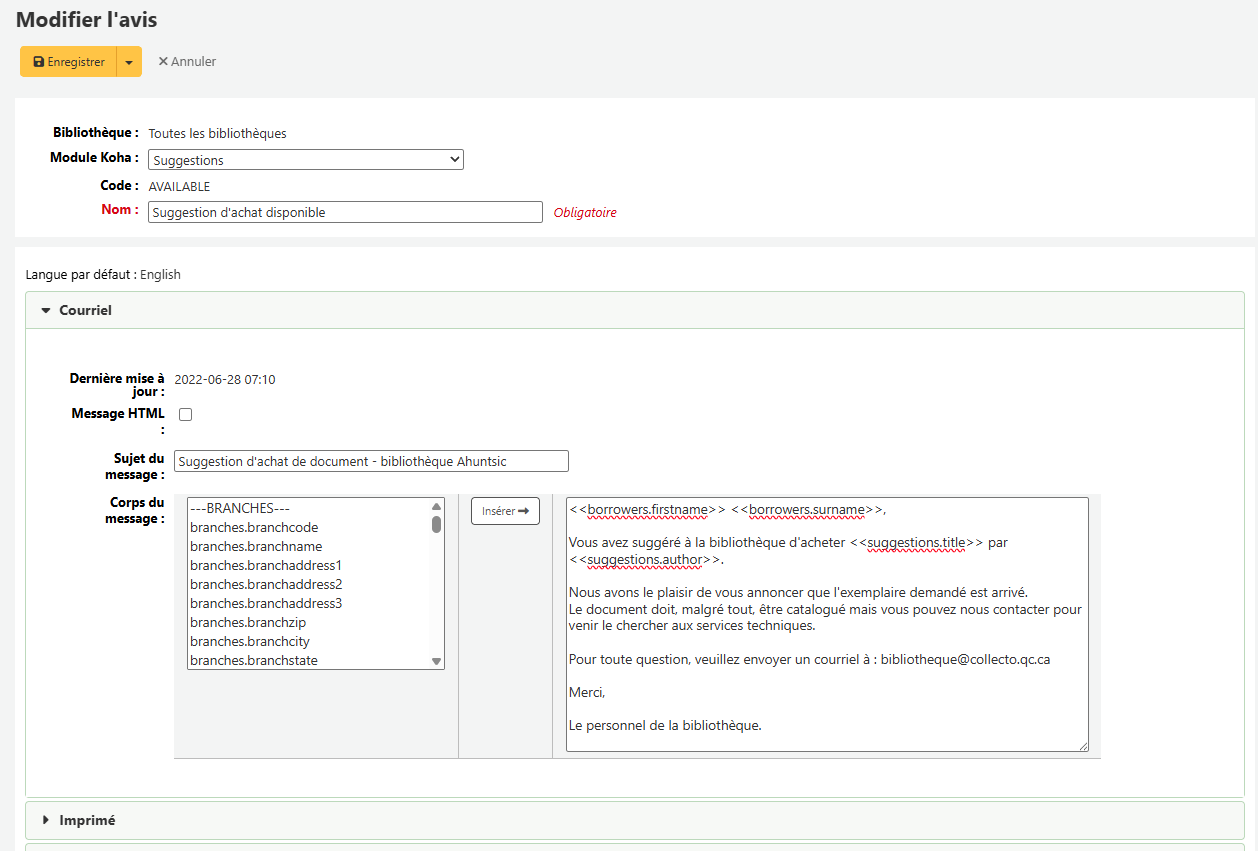
Task: Click the Nom input field
Action: point(345,212)
